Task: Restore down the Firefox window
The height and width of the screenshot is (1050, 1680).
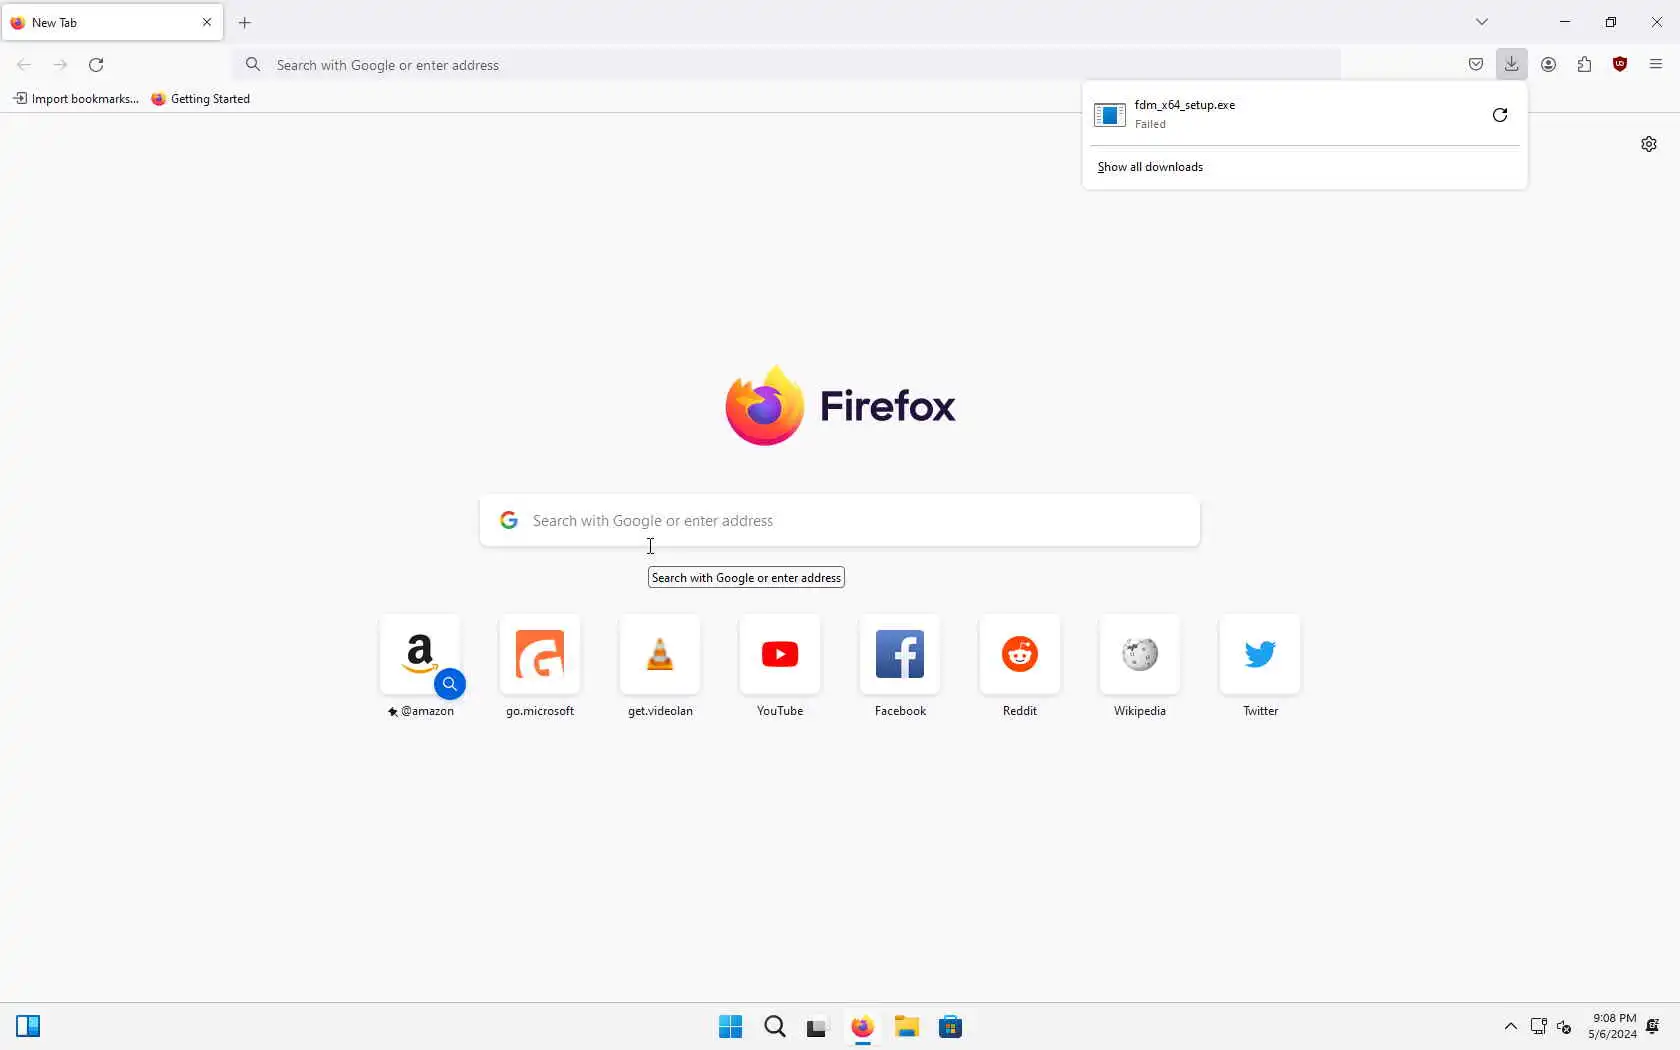Action: click(1611, 22)
